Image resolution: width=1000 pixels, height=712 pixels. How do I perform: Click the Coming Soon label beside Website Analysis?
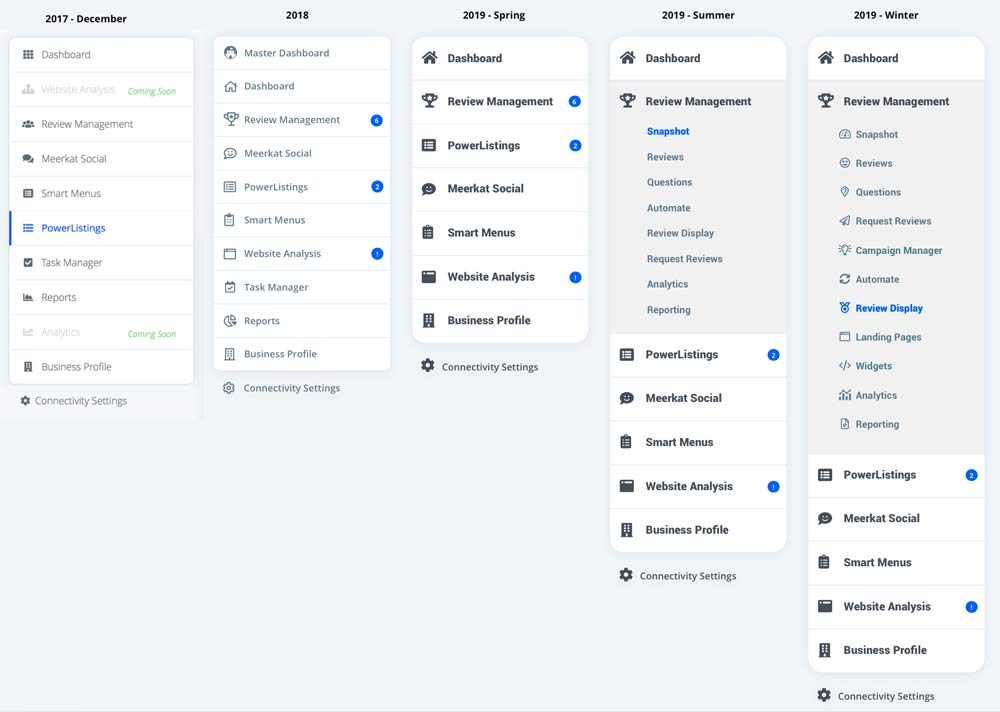(x=152, y=91)
